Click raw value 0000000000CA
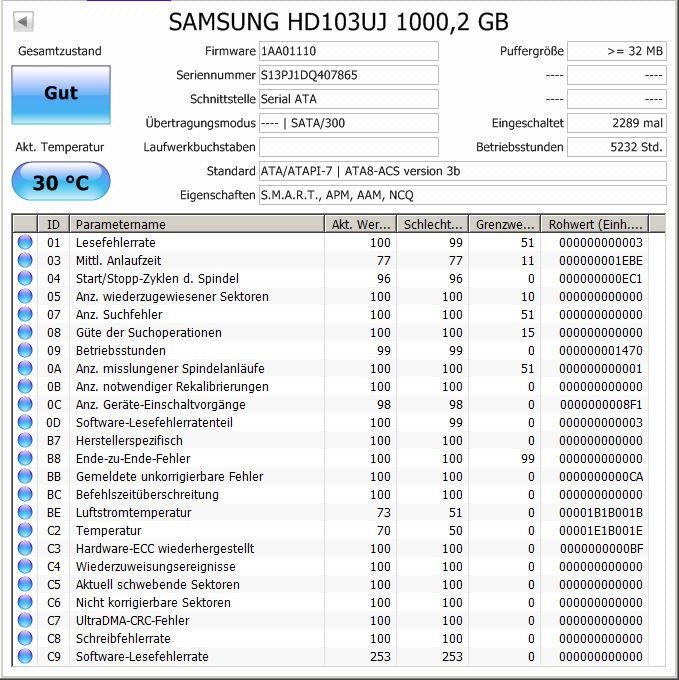Image resolution: width=679 pixels, height=680 pixels. pos(601,477)
